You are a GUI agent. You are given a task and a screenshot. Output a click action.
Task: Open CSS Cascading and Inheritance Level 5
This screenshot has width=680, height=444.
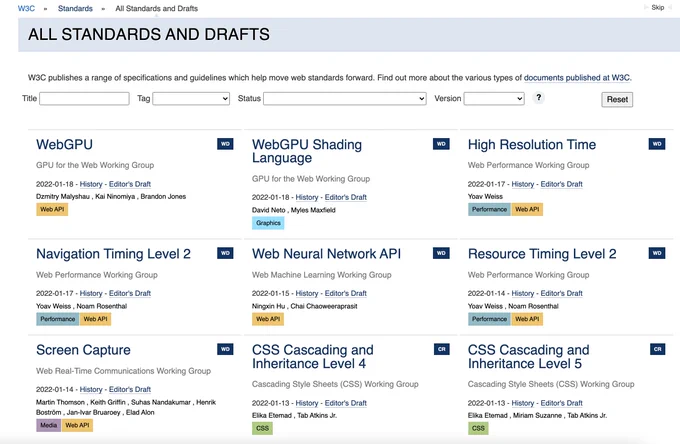pyautogui.click(x=528, y=356)
